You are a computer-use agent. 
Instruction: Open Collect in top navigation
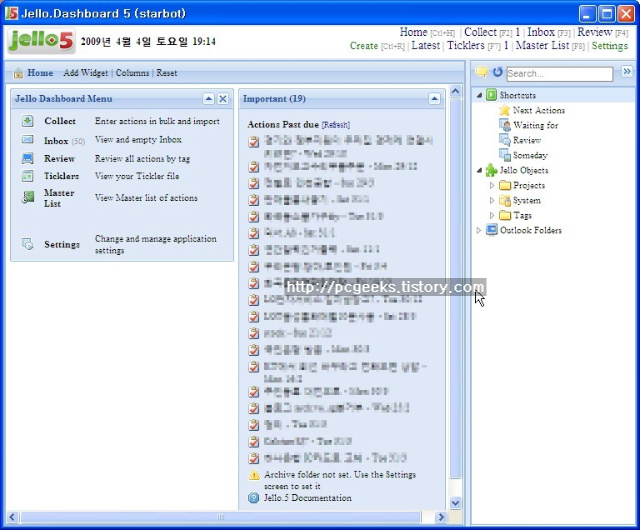(480, 32)
